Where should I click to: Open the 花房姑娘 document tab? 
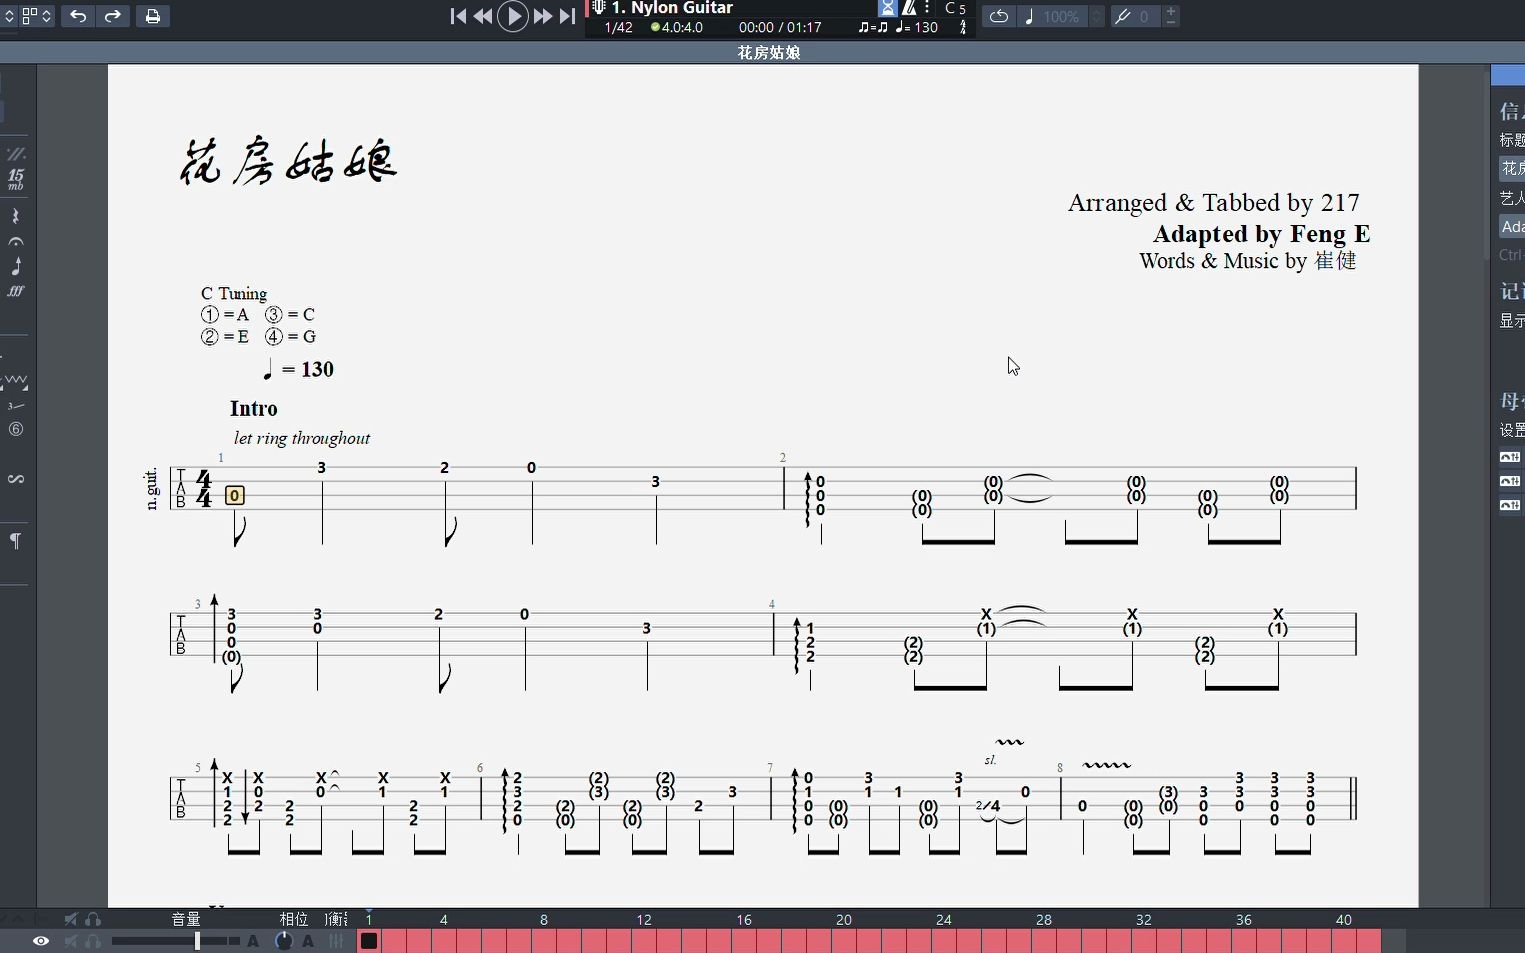[x=769, y=52]
